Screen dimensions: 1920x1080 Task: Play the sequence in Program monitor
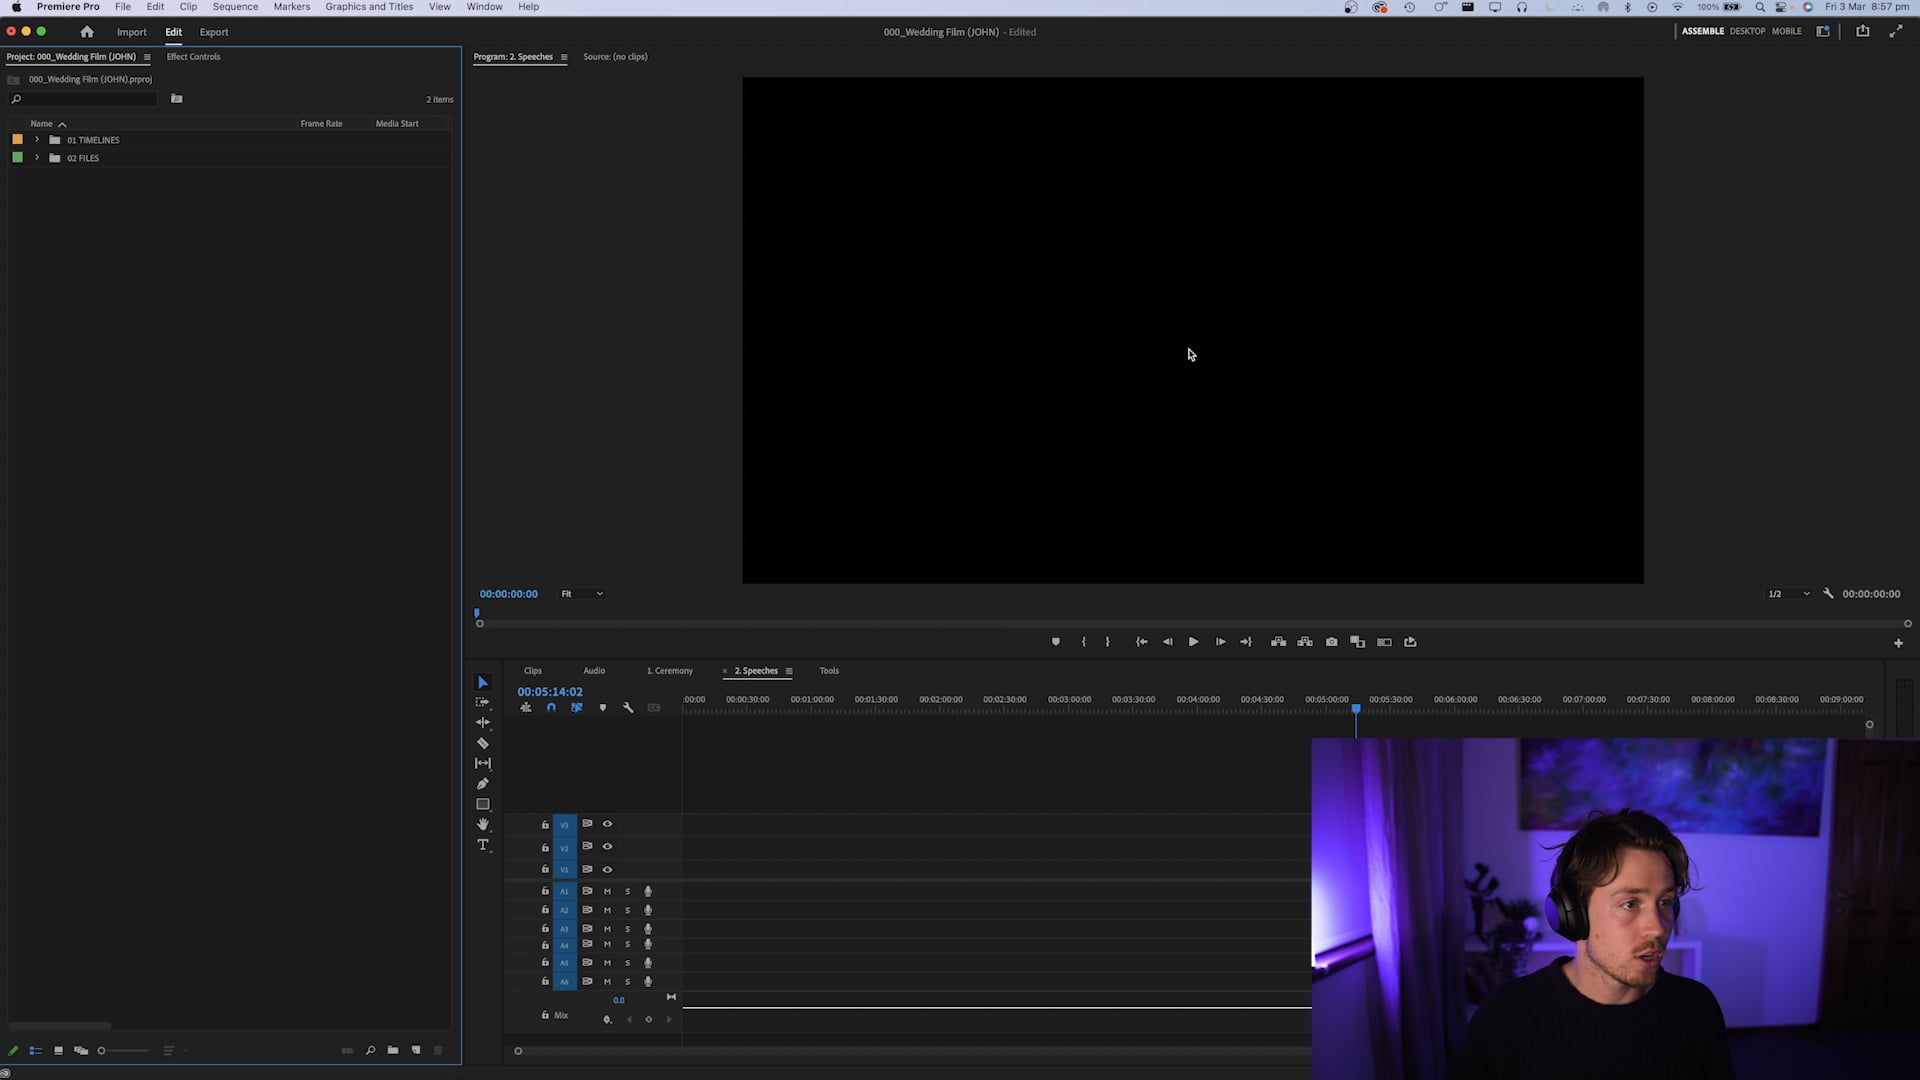pos(1193,642)
